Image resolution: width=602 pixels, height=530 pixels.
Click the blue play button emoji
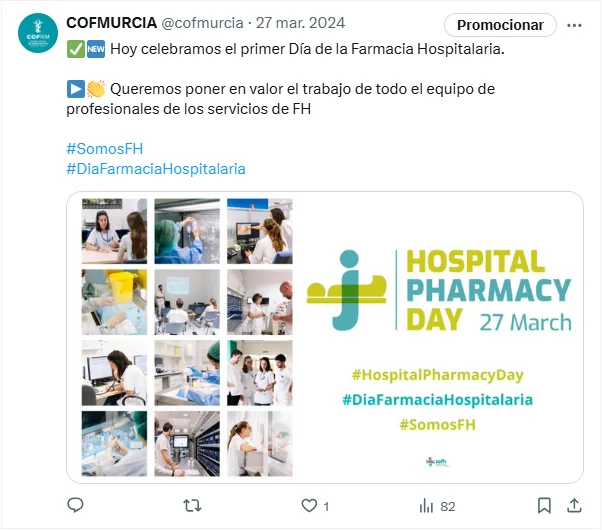pyautogui.click(x=76, y=89)
